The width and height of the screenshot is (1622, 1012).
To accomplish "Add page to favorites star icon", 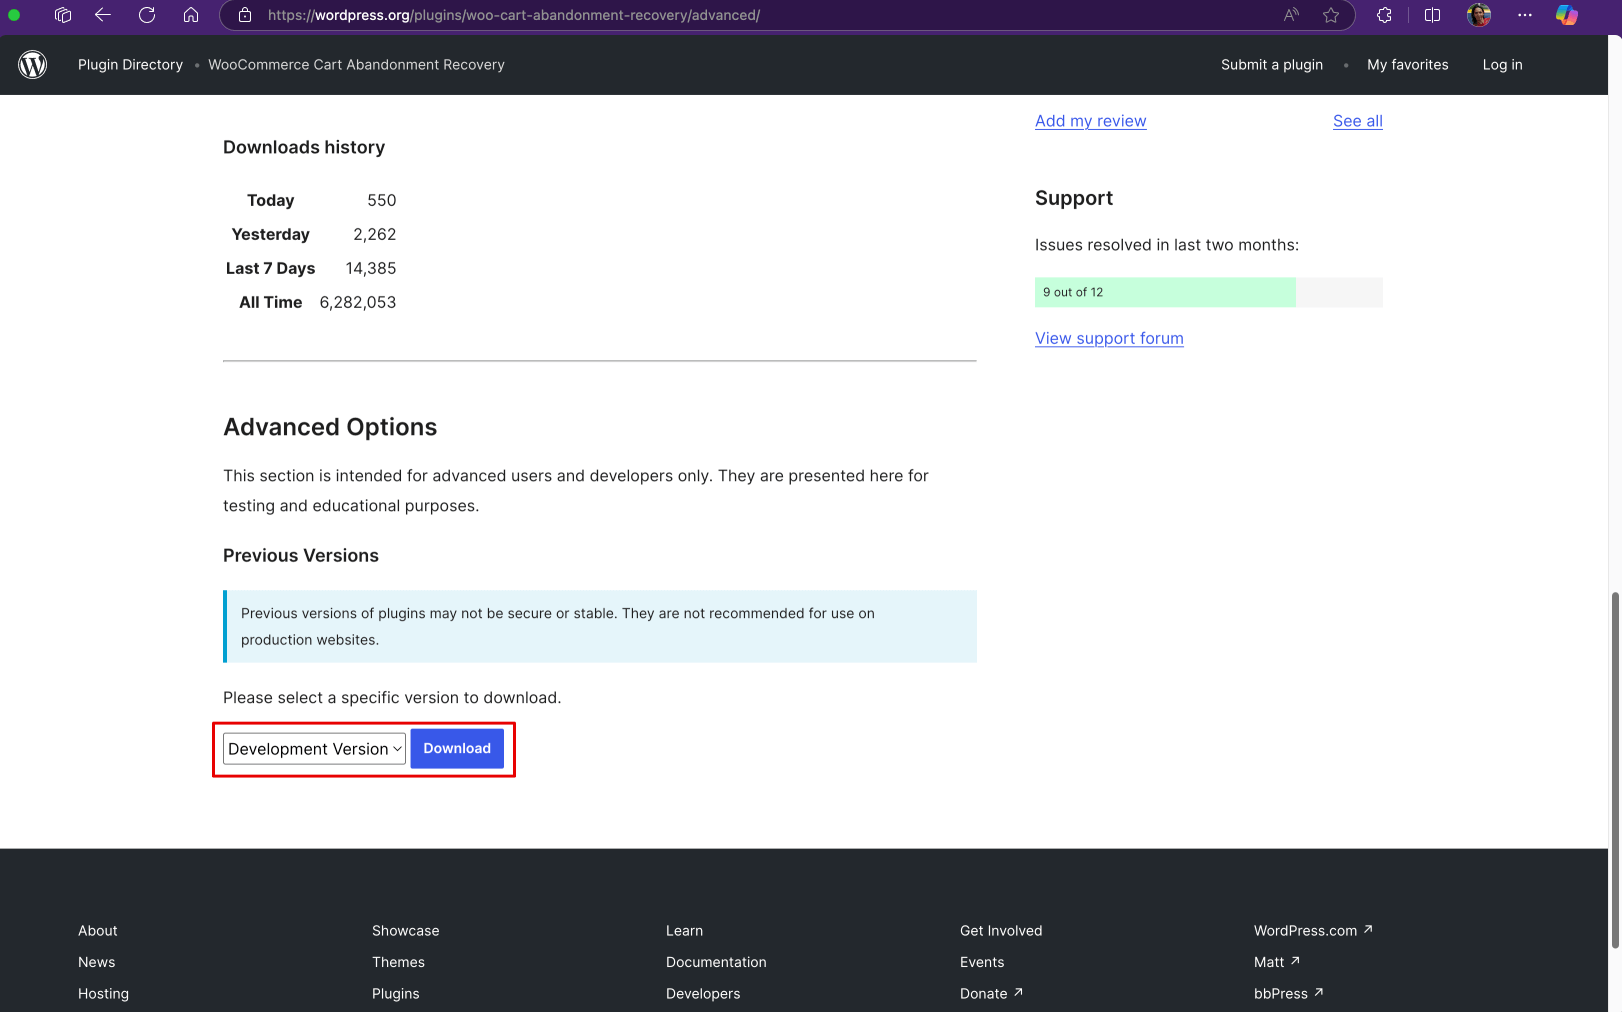I will [1331, 15].
